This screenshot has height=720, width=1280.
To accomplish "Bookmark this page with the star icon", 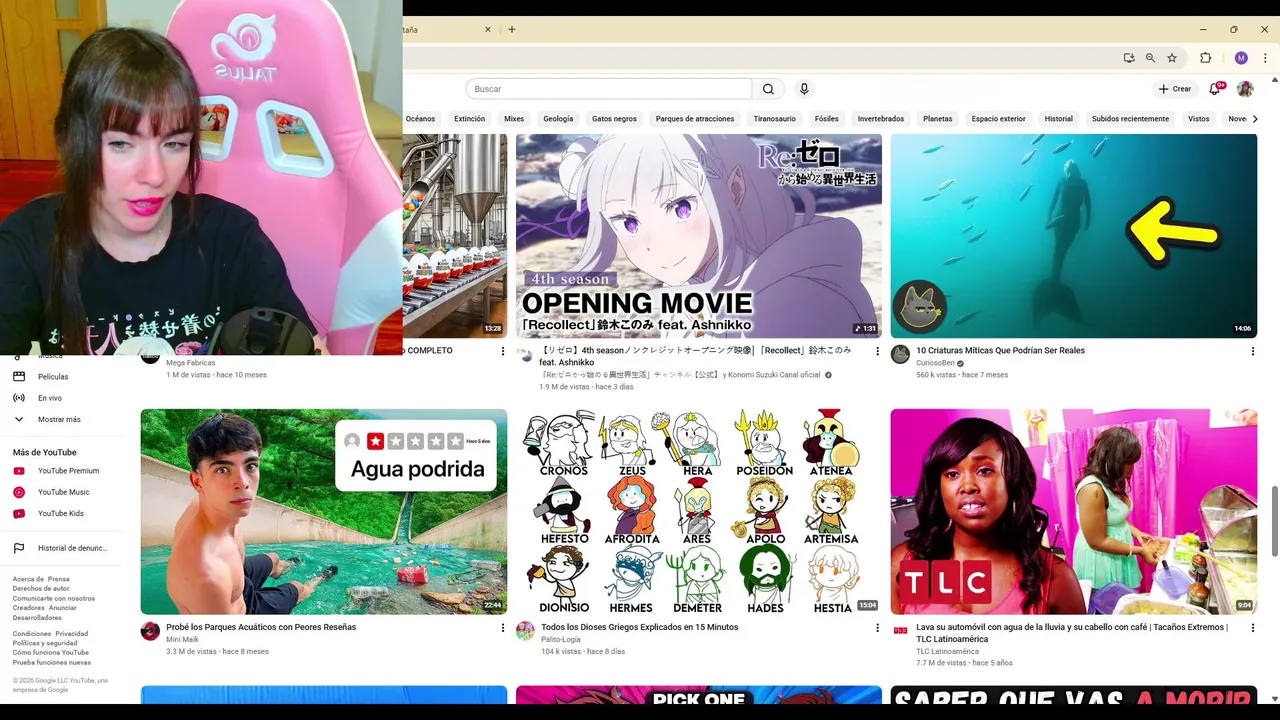I will [x=1172, y=58].
